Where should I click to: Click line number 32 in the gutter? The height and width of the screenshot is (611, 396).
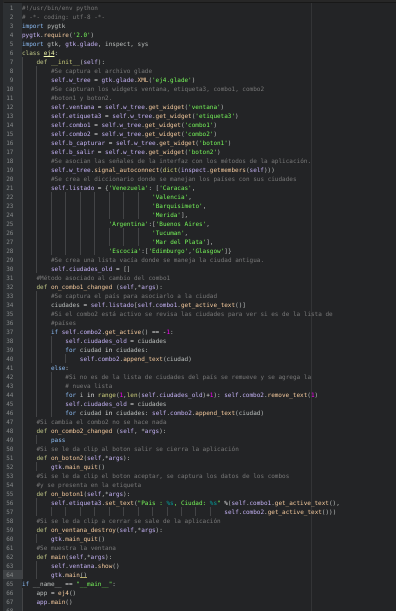9,287
